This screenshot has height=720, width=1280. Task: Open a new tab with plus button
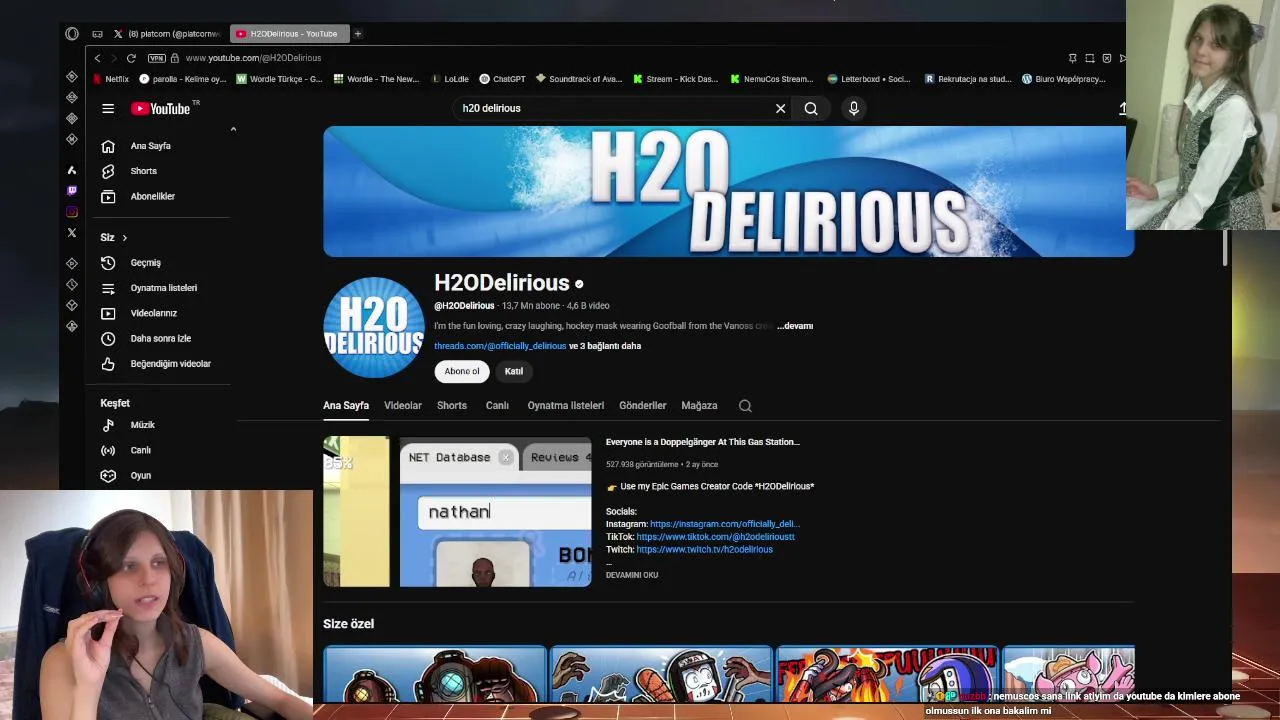pos(358,34)
